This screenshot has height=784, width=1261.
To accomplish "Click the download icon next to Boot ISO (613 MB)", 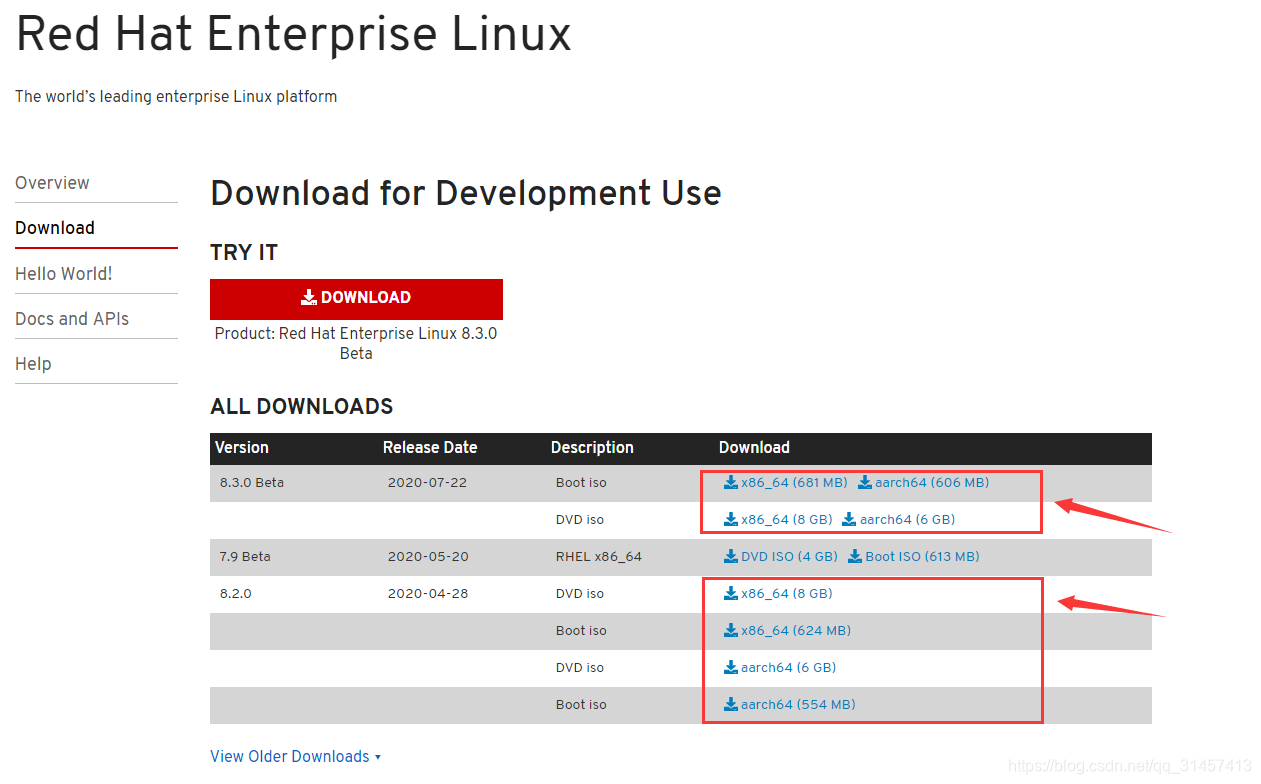I will [855, 556].
